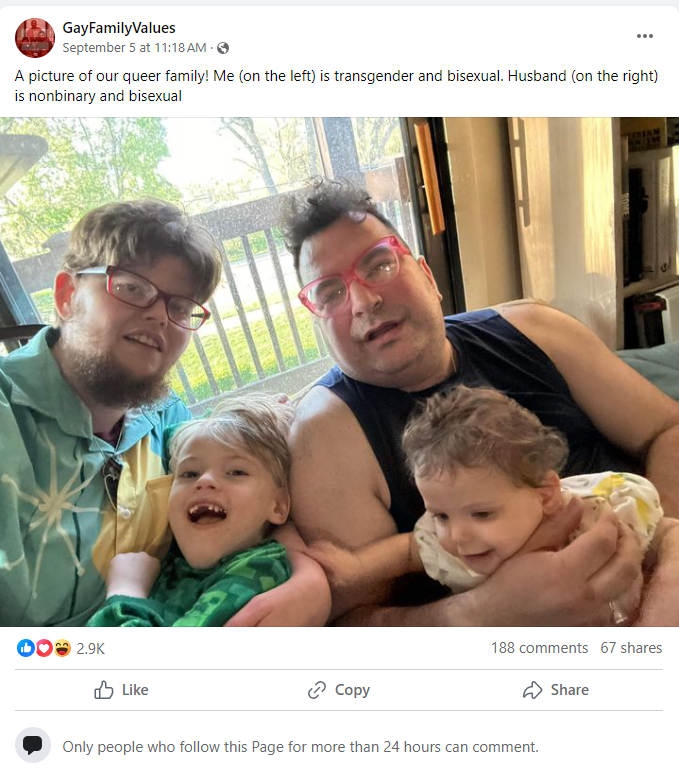Click the comment restriction notice text
679x777 pixels.
[300, 747]
